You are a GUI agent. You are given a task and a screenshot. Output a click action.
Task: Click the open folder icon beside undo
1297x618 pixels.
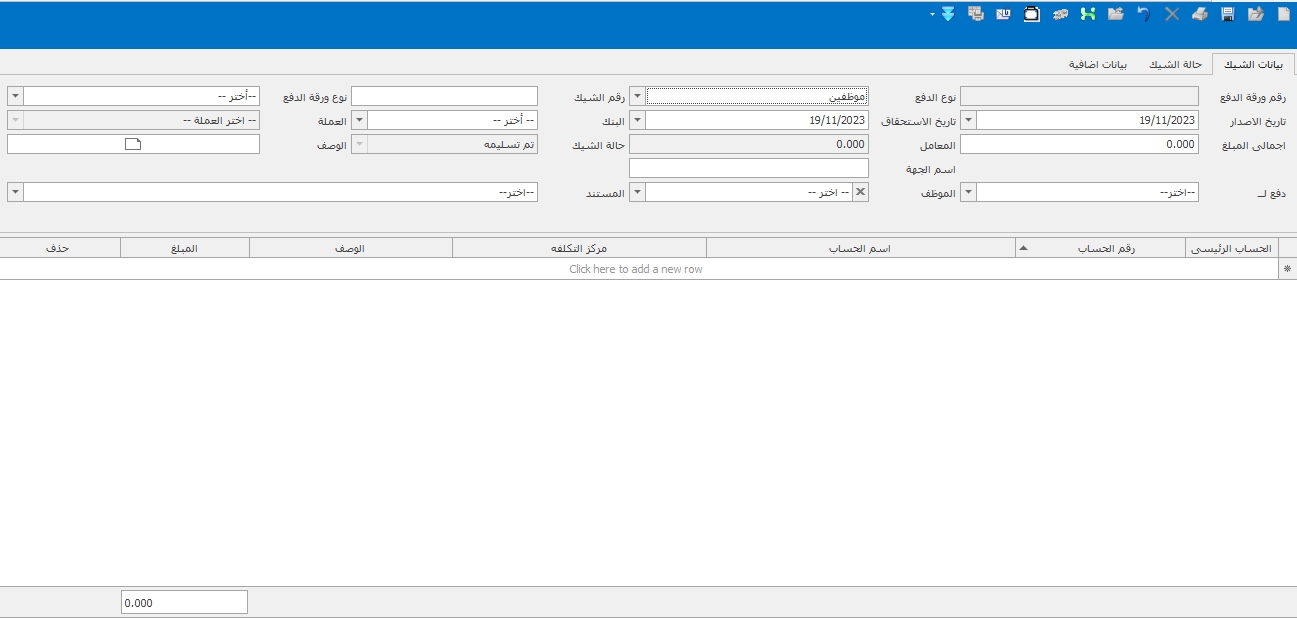(x=1116, y=14)
